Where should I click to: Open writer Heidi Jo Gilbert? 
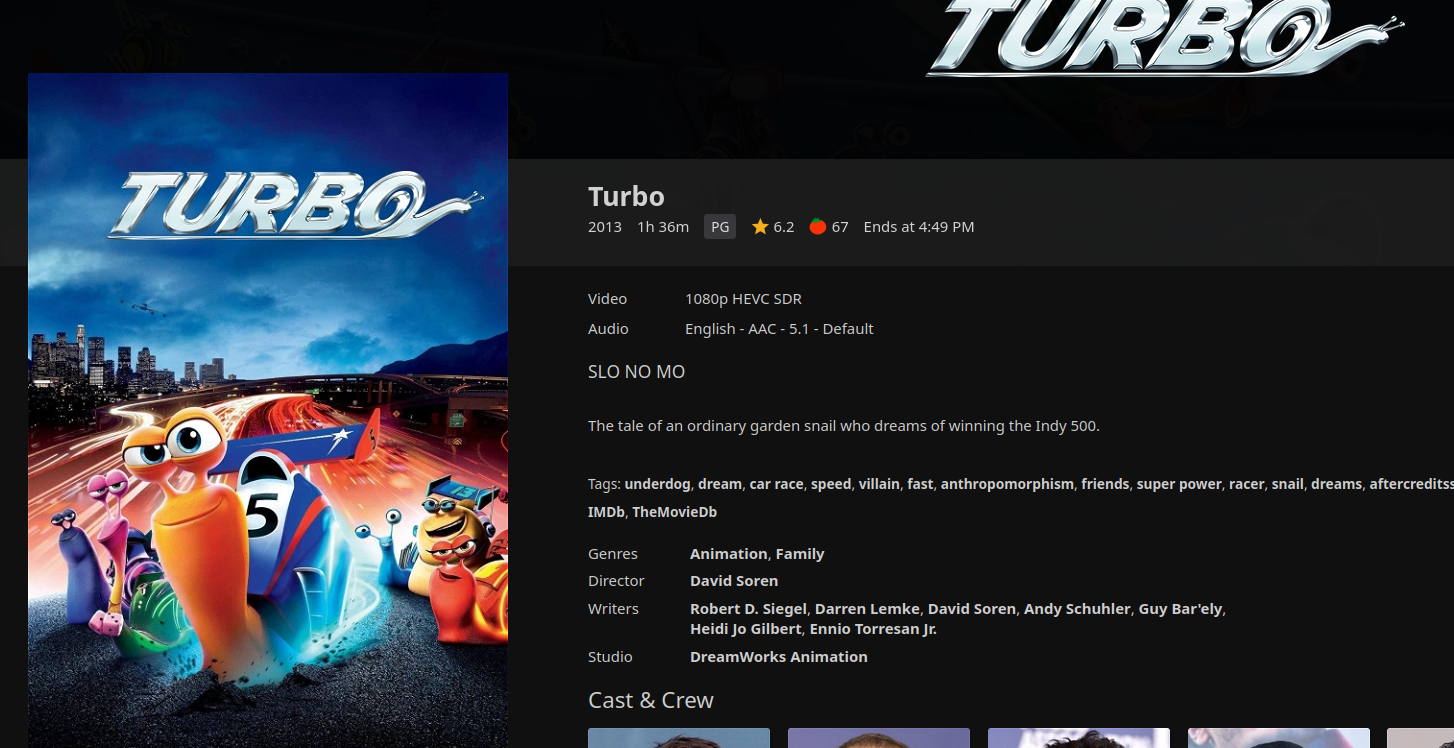click(746, 629)
